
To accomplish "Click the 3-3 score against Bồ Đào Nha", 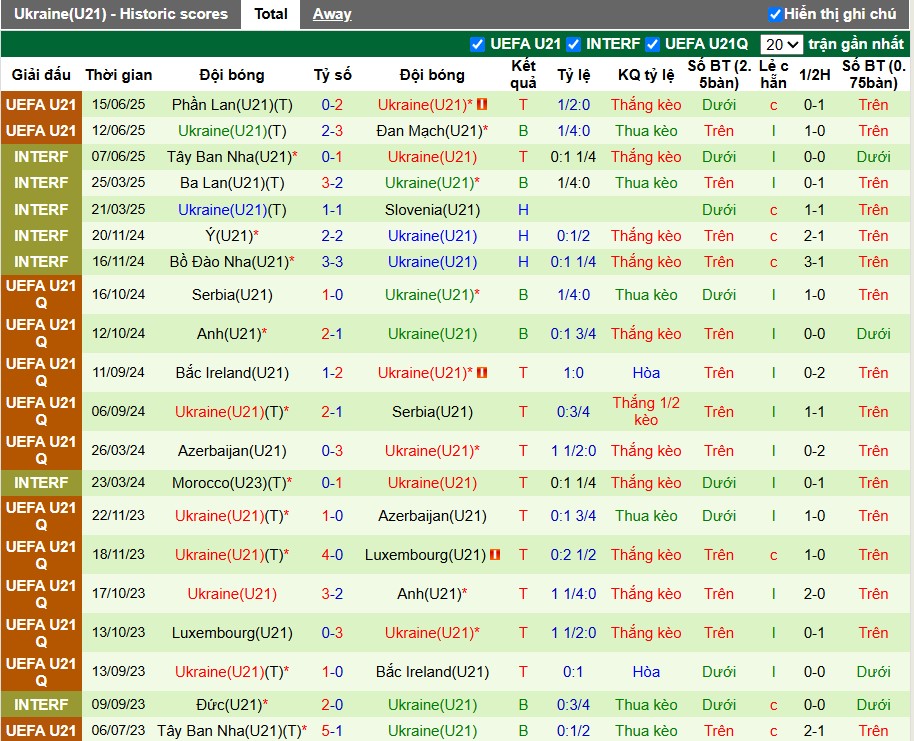I will tap(332, 262).
